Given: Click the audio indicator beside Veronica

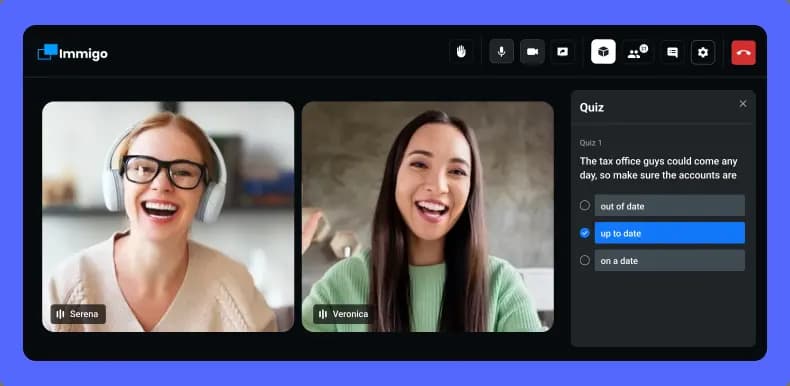Looking at the screenshot, I should tap(323, 314).
